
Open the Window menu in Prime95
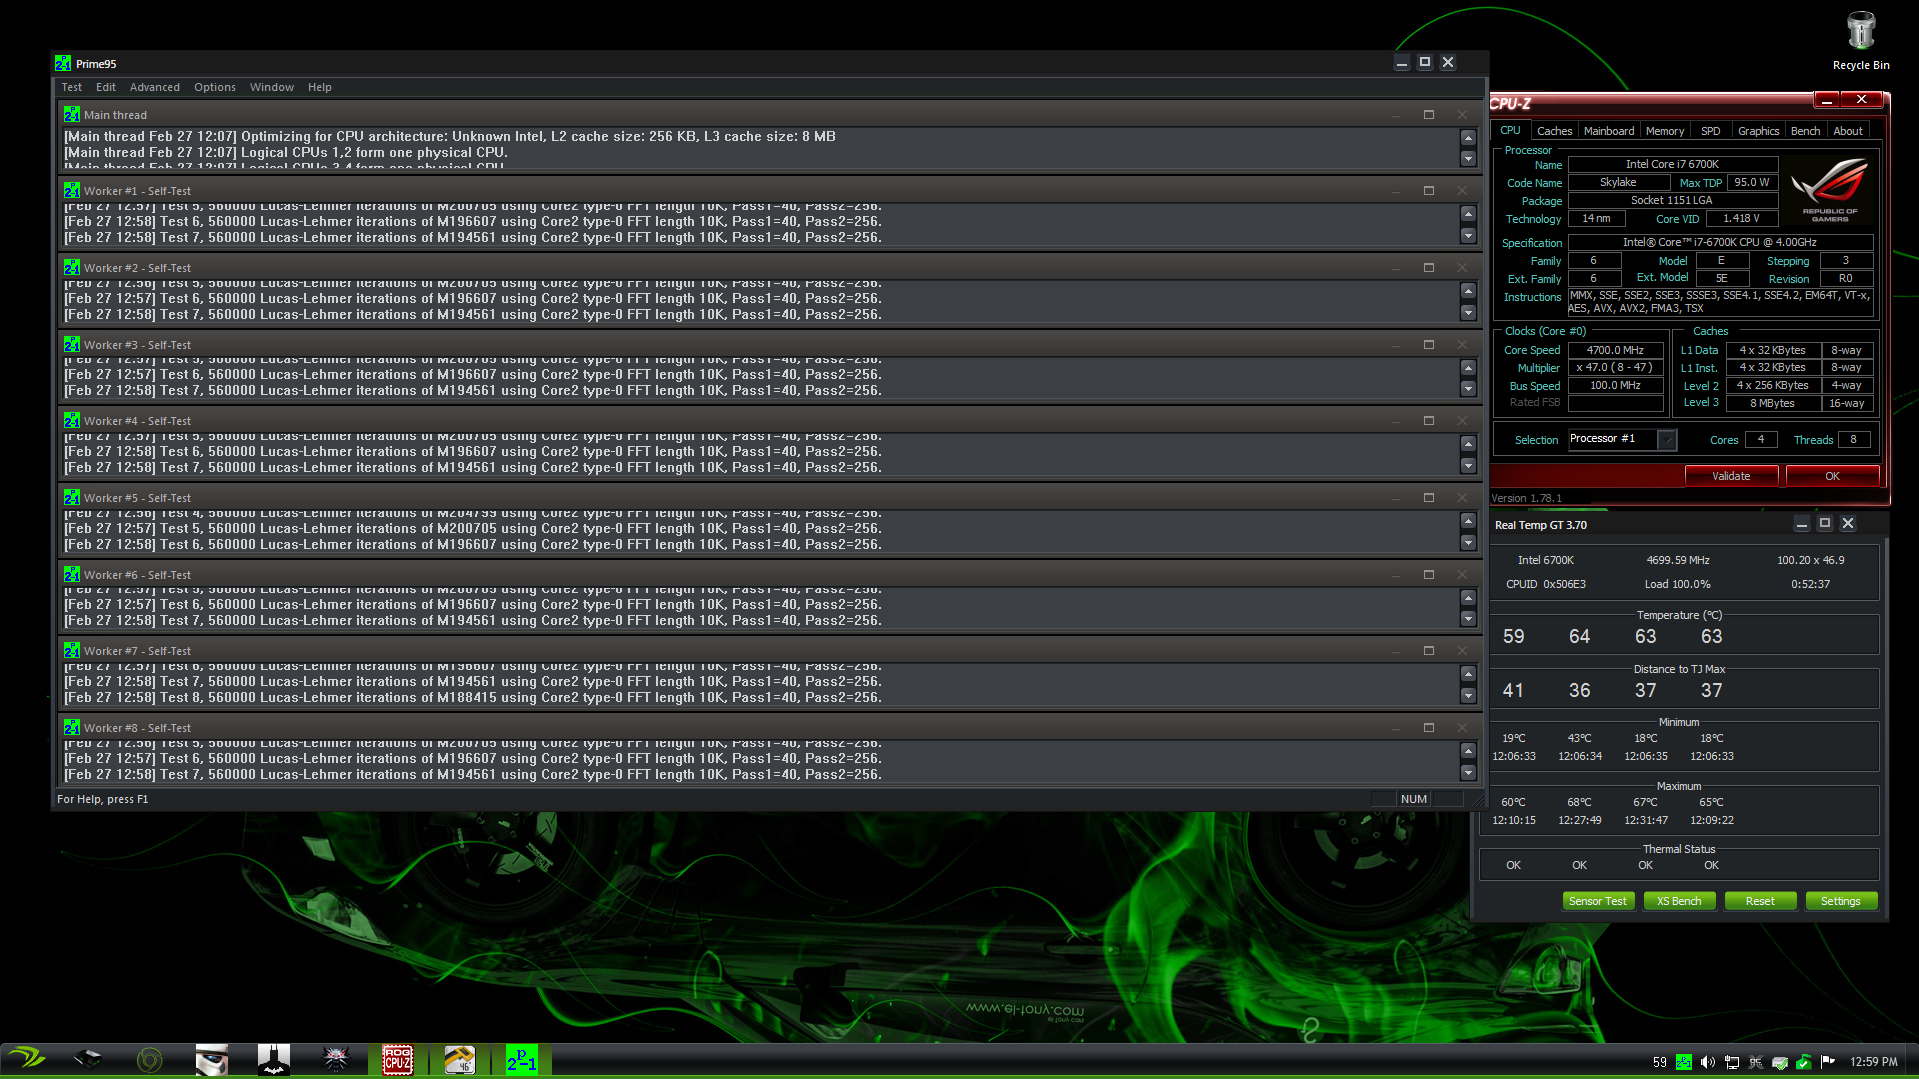(272, 87)
